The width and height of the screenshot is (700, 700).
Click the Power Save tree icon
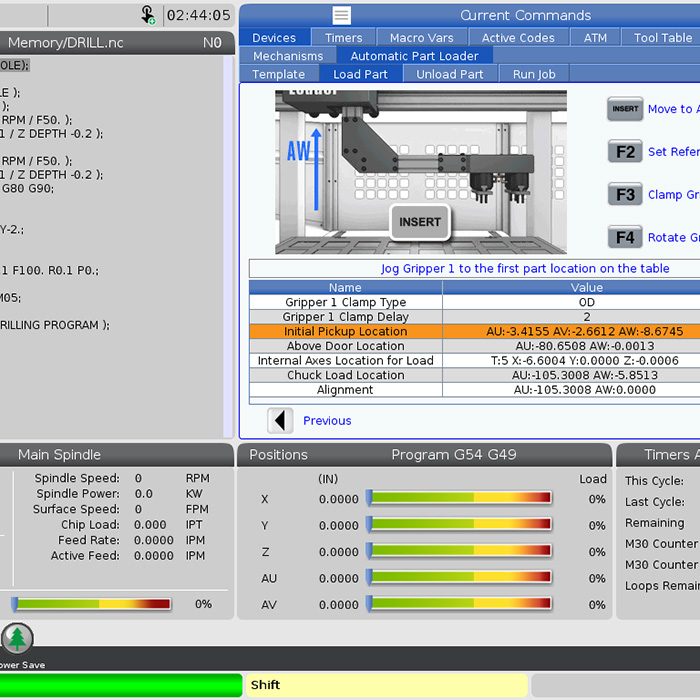click(17, 638)
